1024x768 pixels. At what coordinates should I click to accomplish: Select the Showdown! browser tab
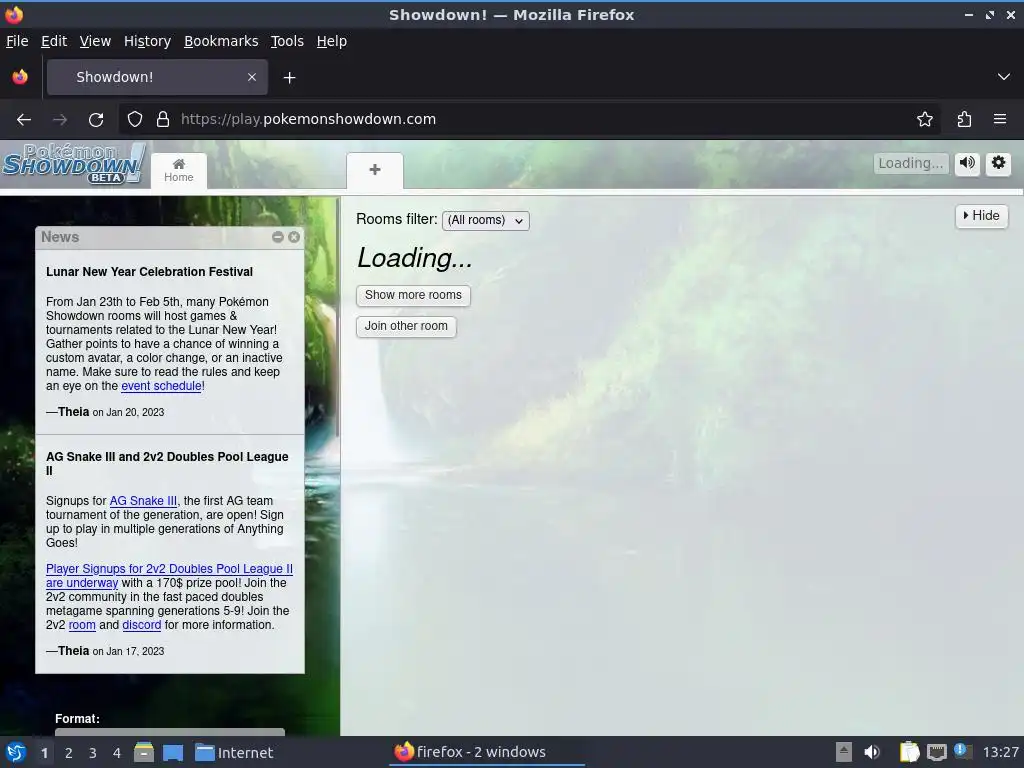click(157, 77)
